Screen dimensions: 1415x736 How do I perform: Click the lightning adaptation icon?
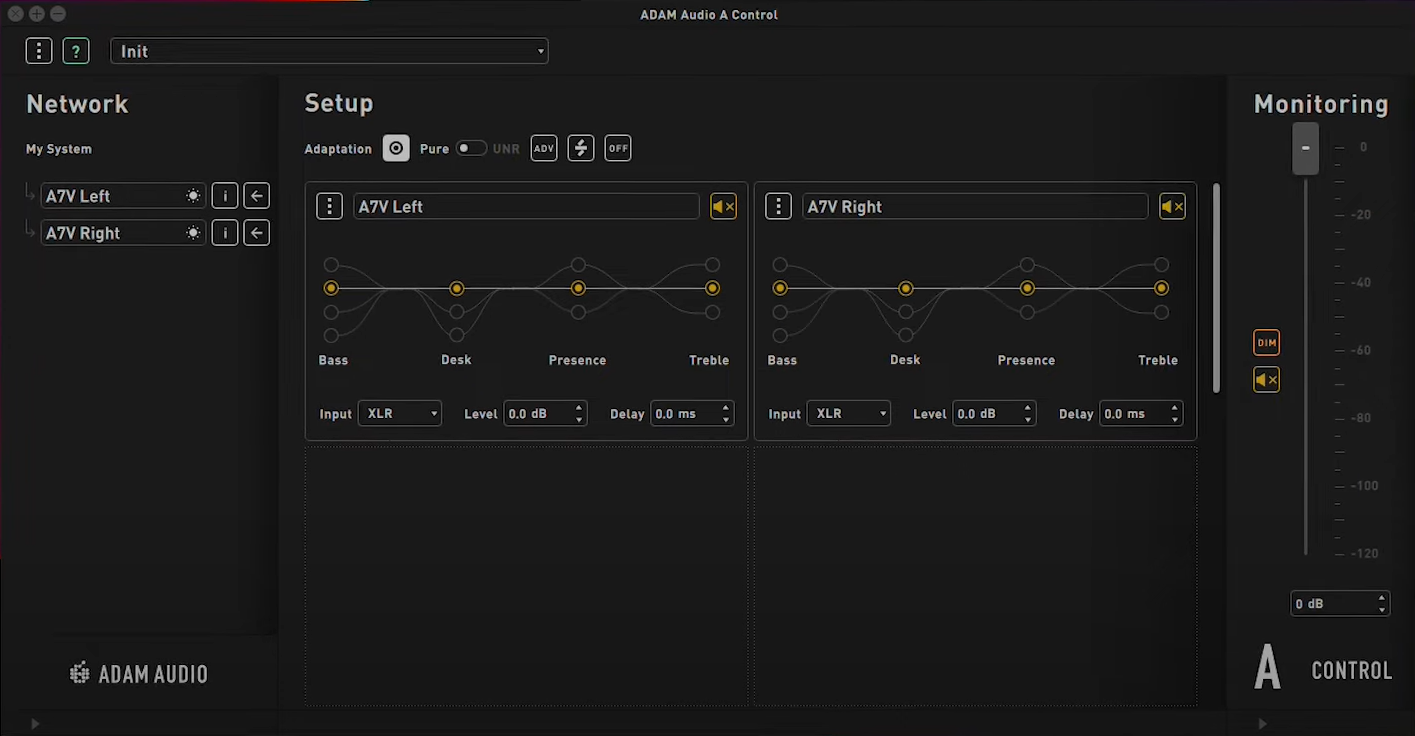(x=580, y=147)
